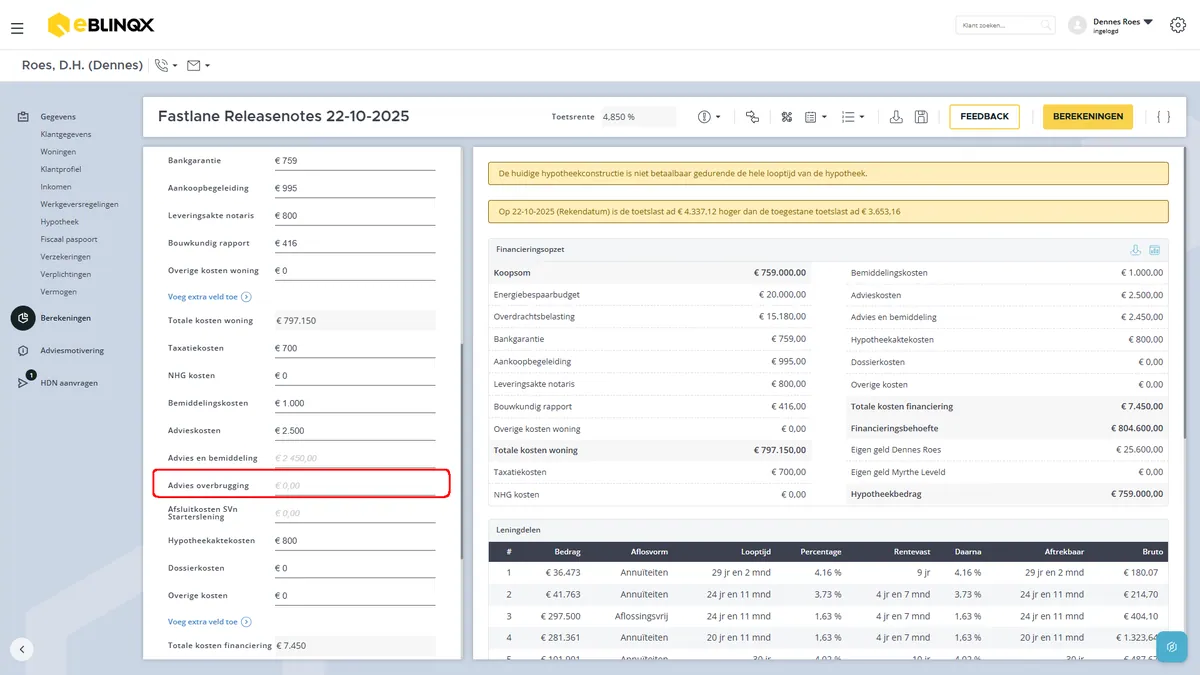Open the Verzekeringen section

click(66, 257)
